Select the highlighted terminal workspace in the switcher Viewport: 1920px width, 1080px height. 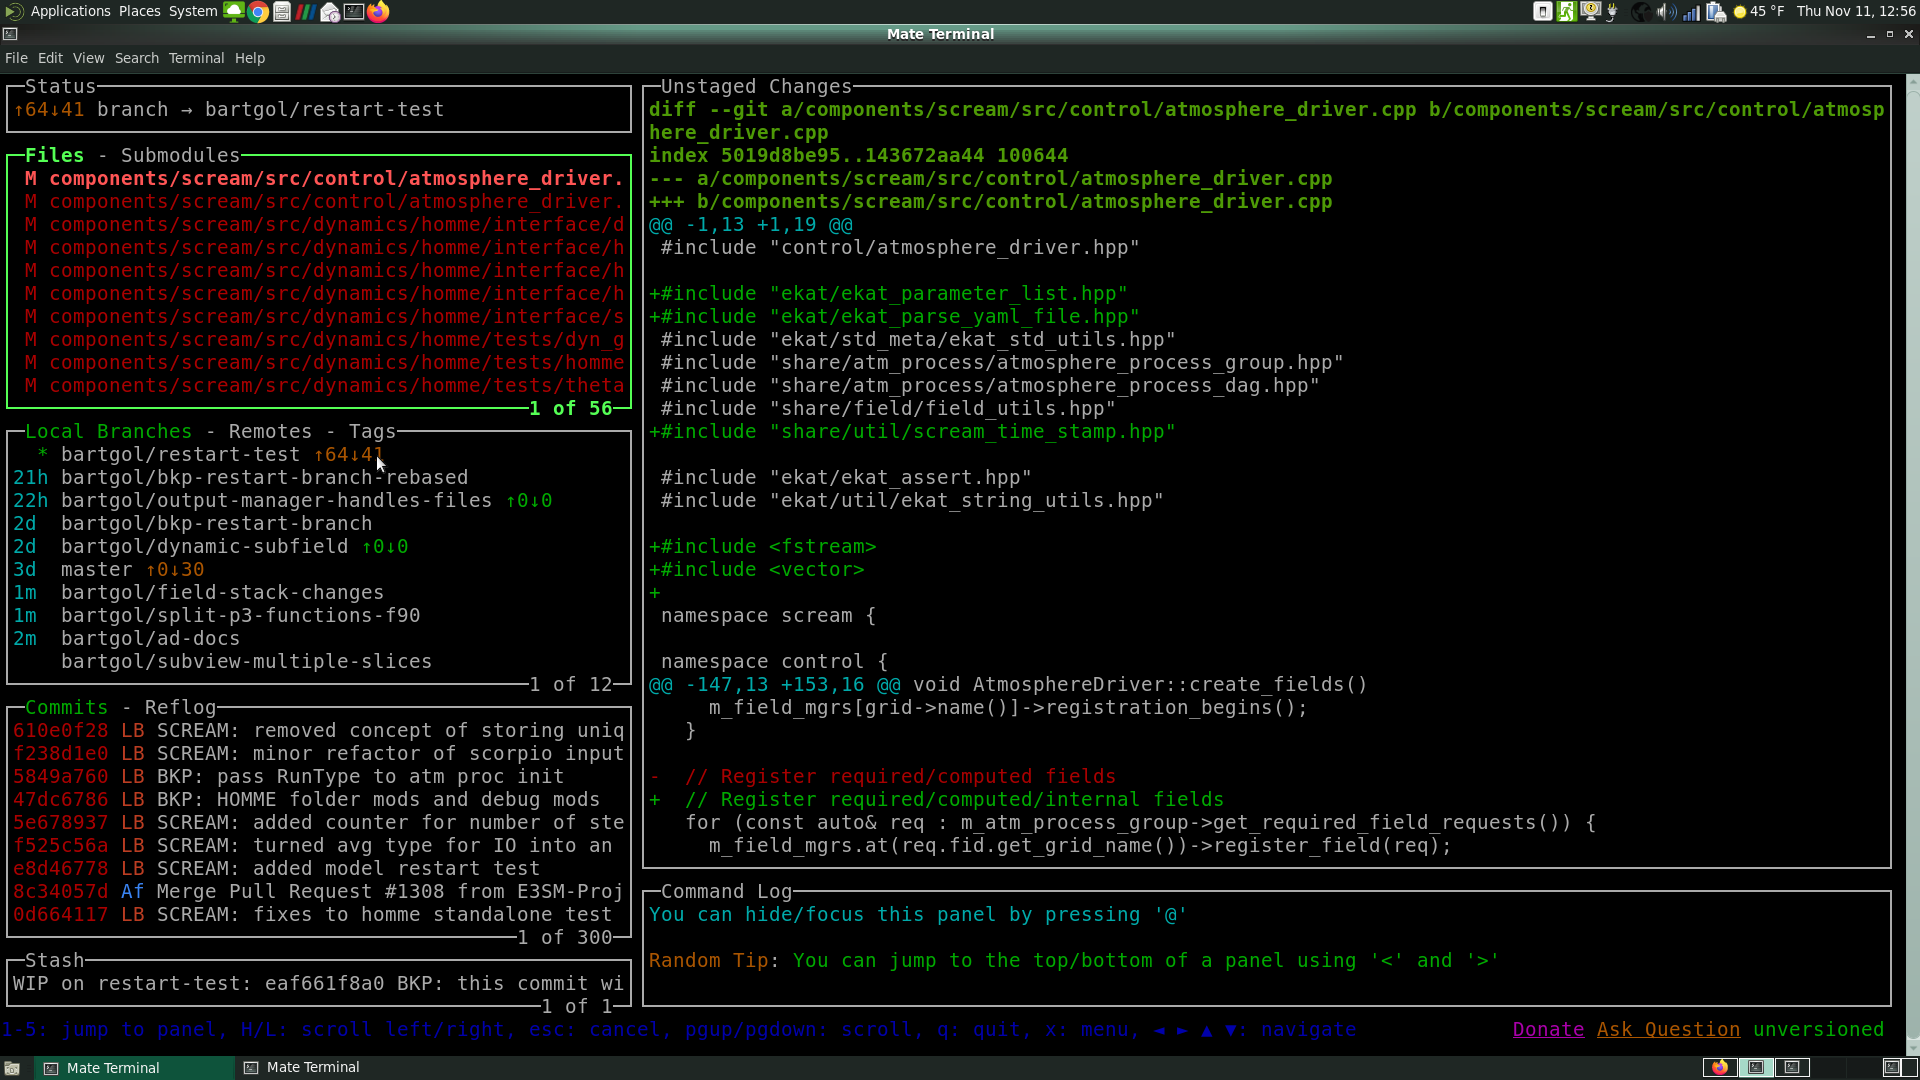click(1756, 1068)
